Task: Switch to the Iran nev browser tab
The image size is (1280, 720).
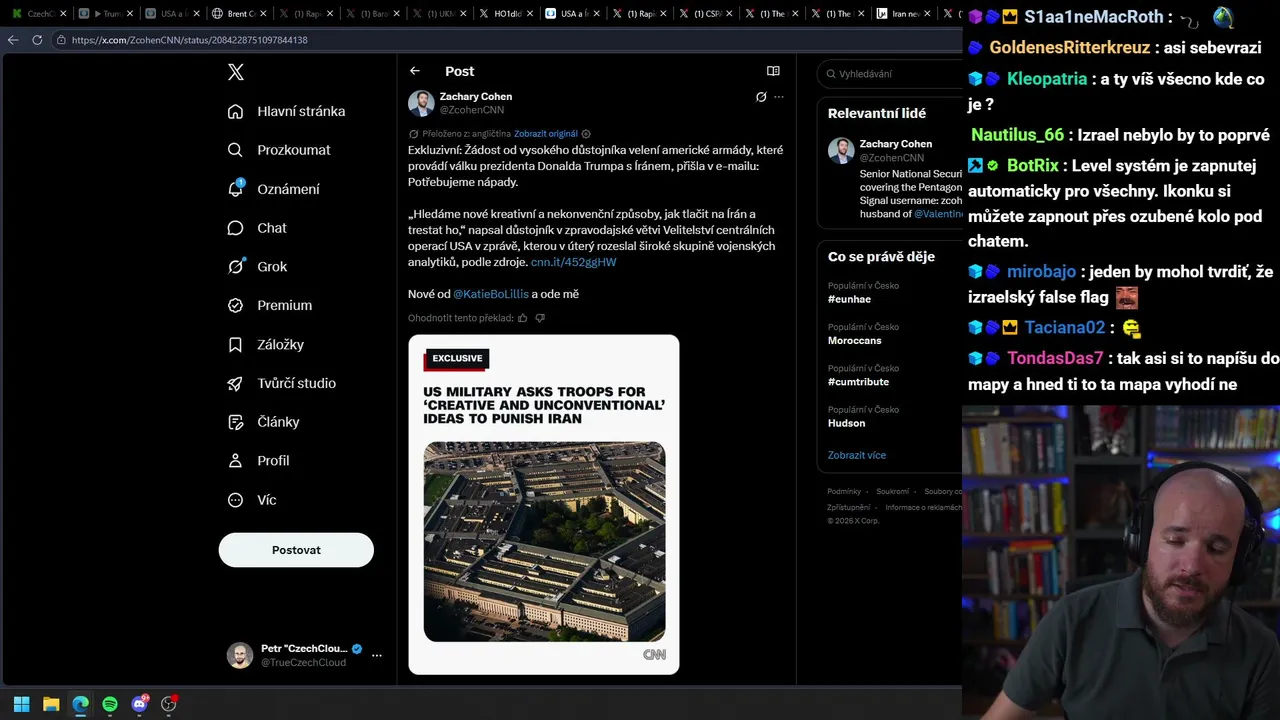Action: coord(905,14)
